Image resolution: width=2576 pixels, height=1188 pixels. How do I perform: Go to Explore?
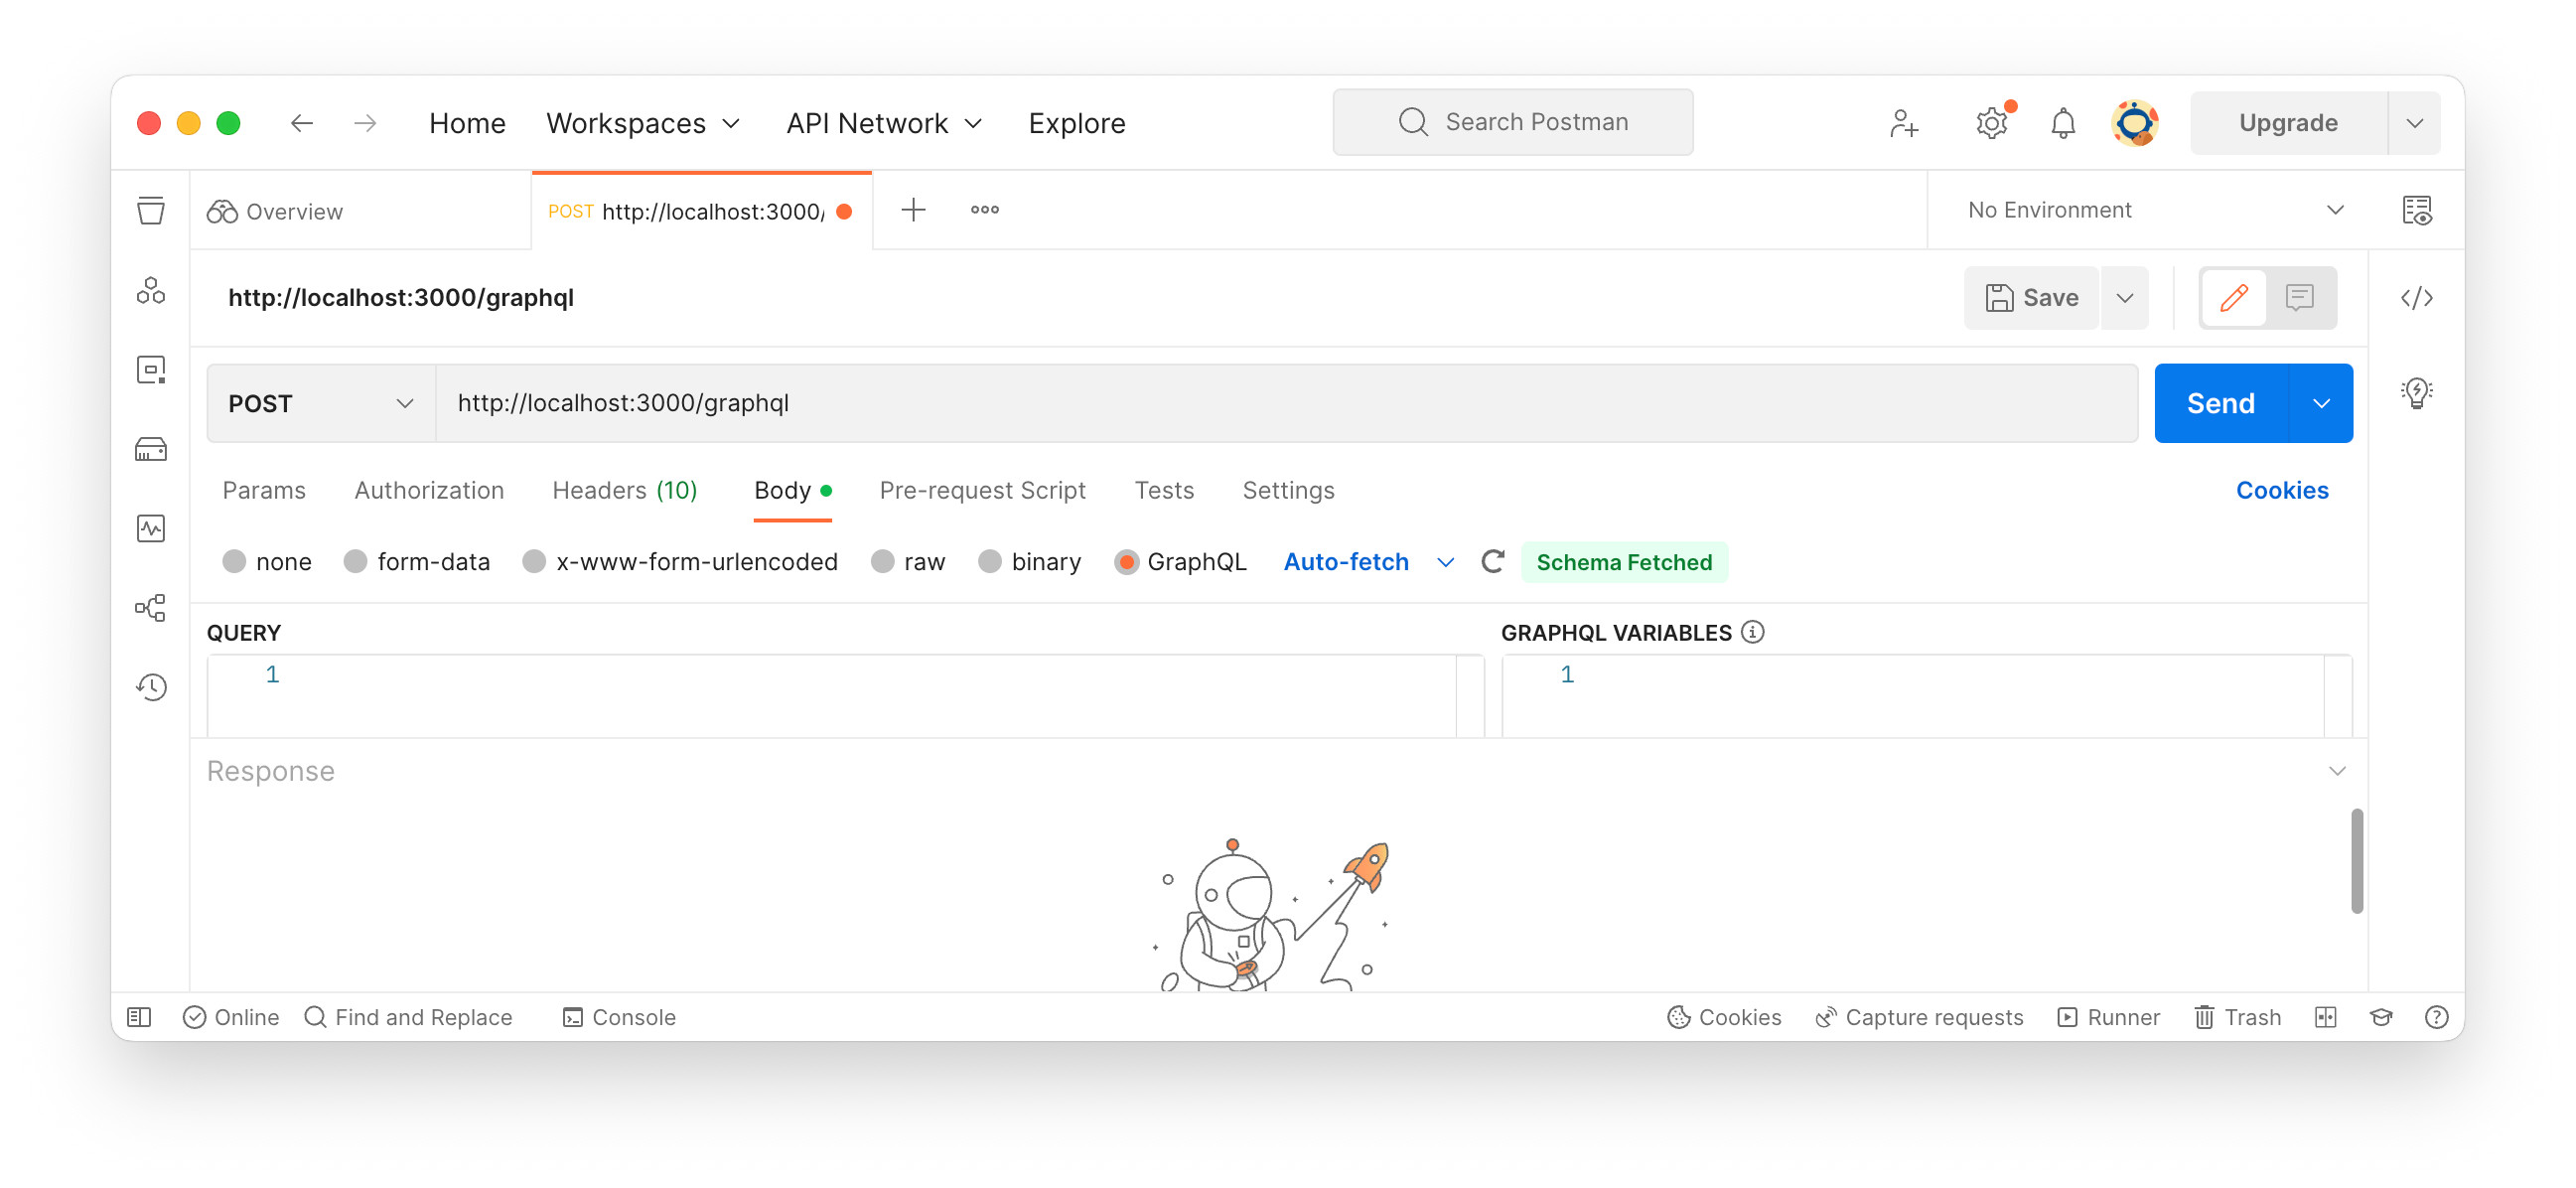(1076, 123)
